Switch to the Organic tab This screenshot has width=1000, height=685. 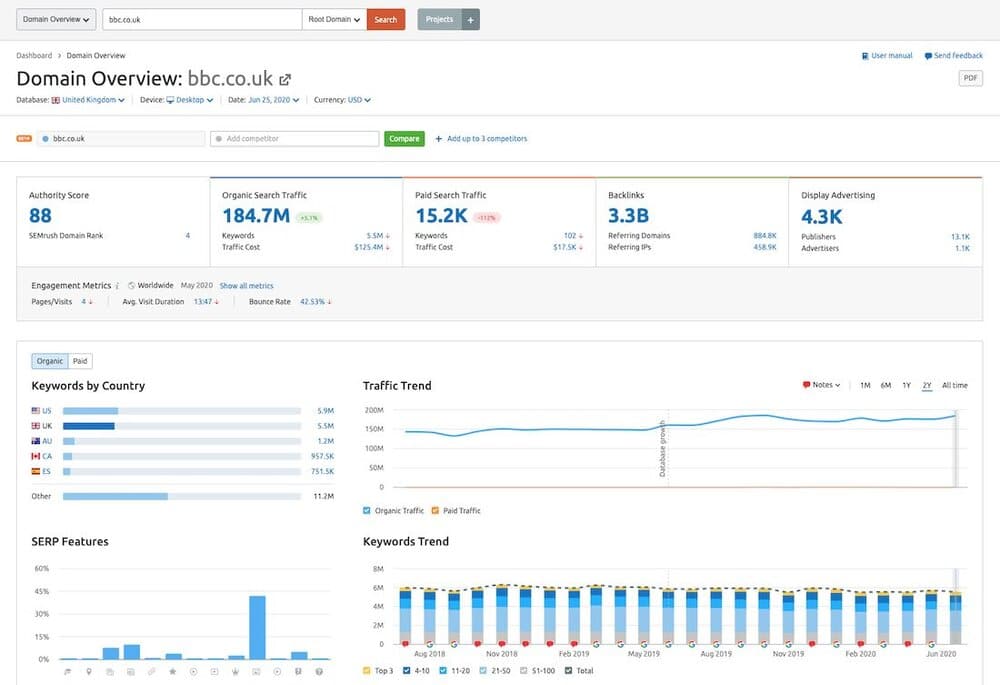click(50, 361)
